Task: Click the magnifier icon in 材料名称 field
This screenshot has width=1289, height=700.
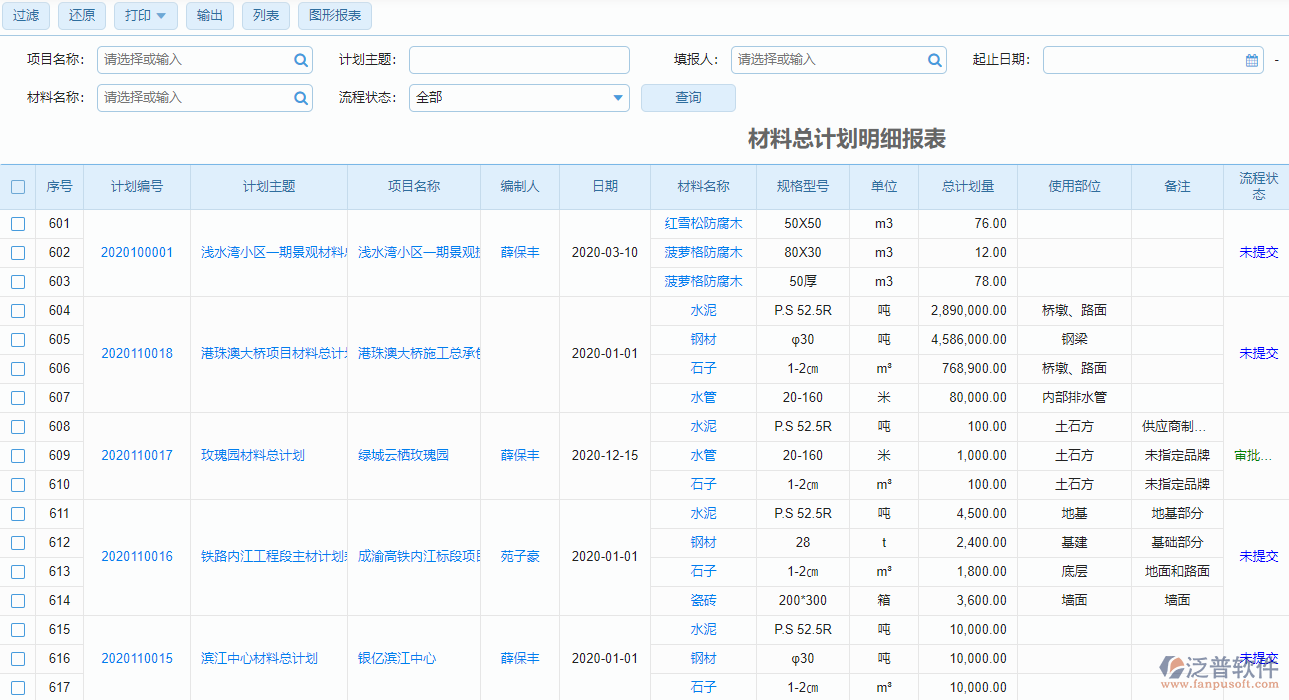Action: (300, 98)
